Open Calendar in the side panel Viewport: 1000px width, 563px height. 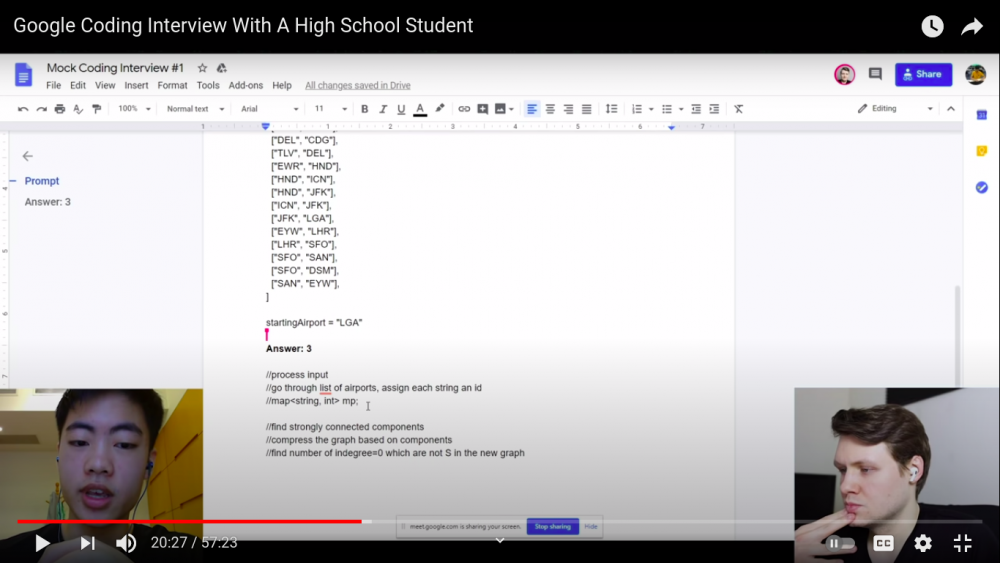point(982,115)
